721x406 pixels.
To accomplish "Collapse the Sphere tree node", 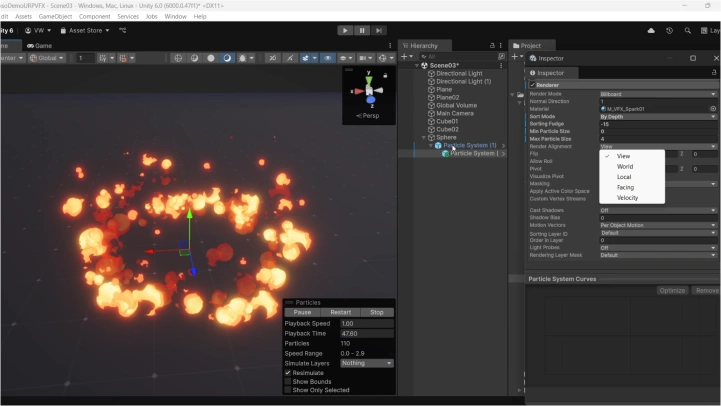I will point(424,137).
